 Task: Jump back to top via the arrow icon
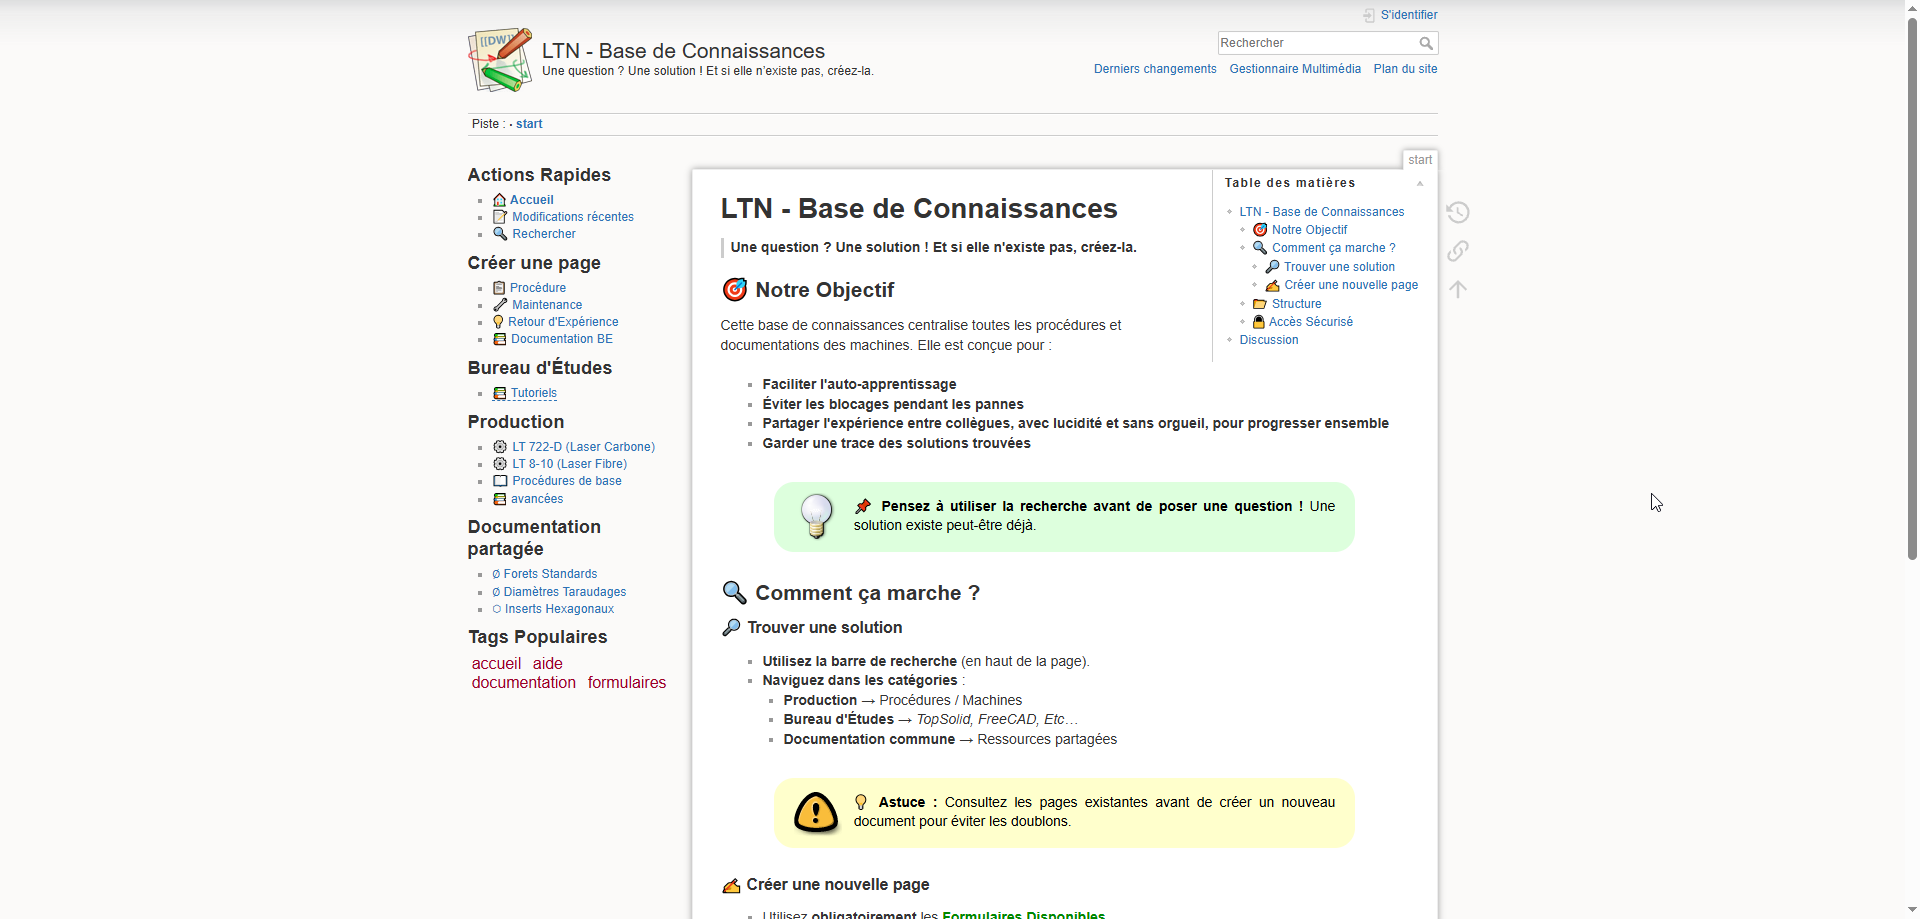[1458, 289]
